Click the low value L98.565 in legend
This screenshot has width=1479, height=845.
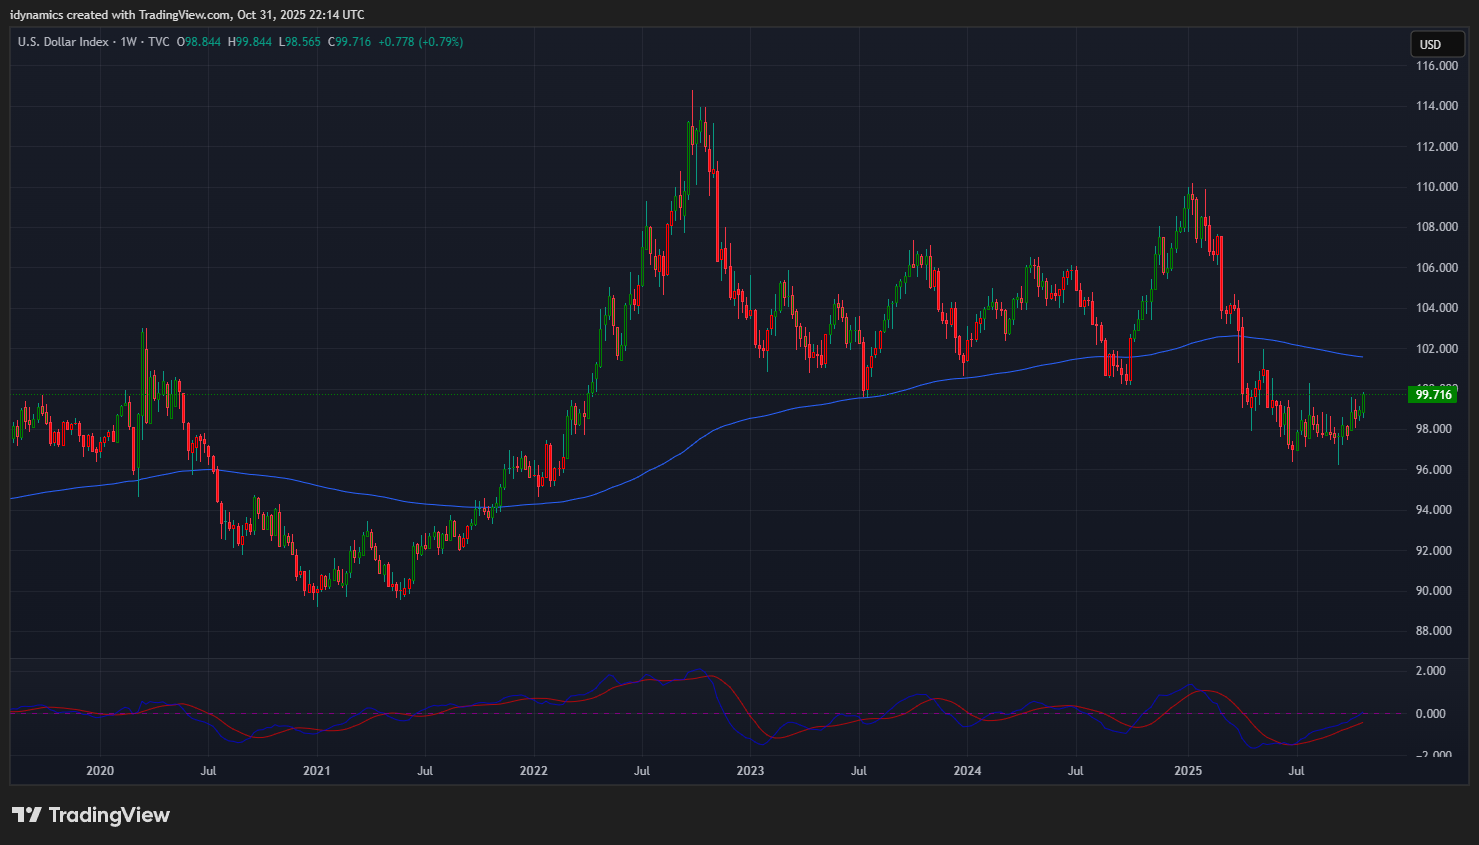coord(300,42)
